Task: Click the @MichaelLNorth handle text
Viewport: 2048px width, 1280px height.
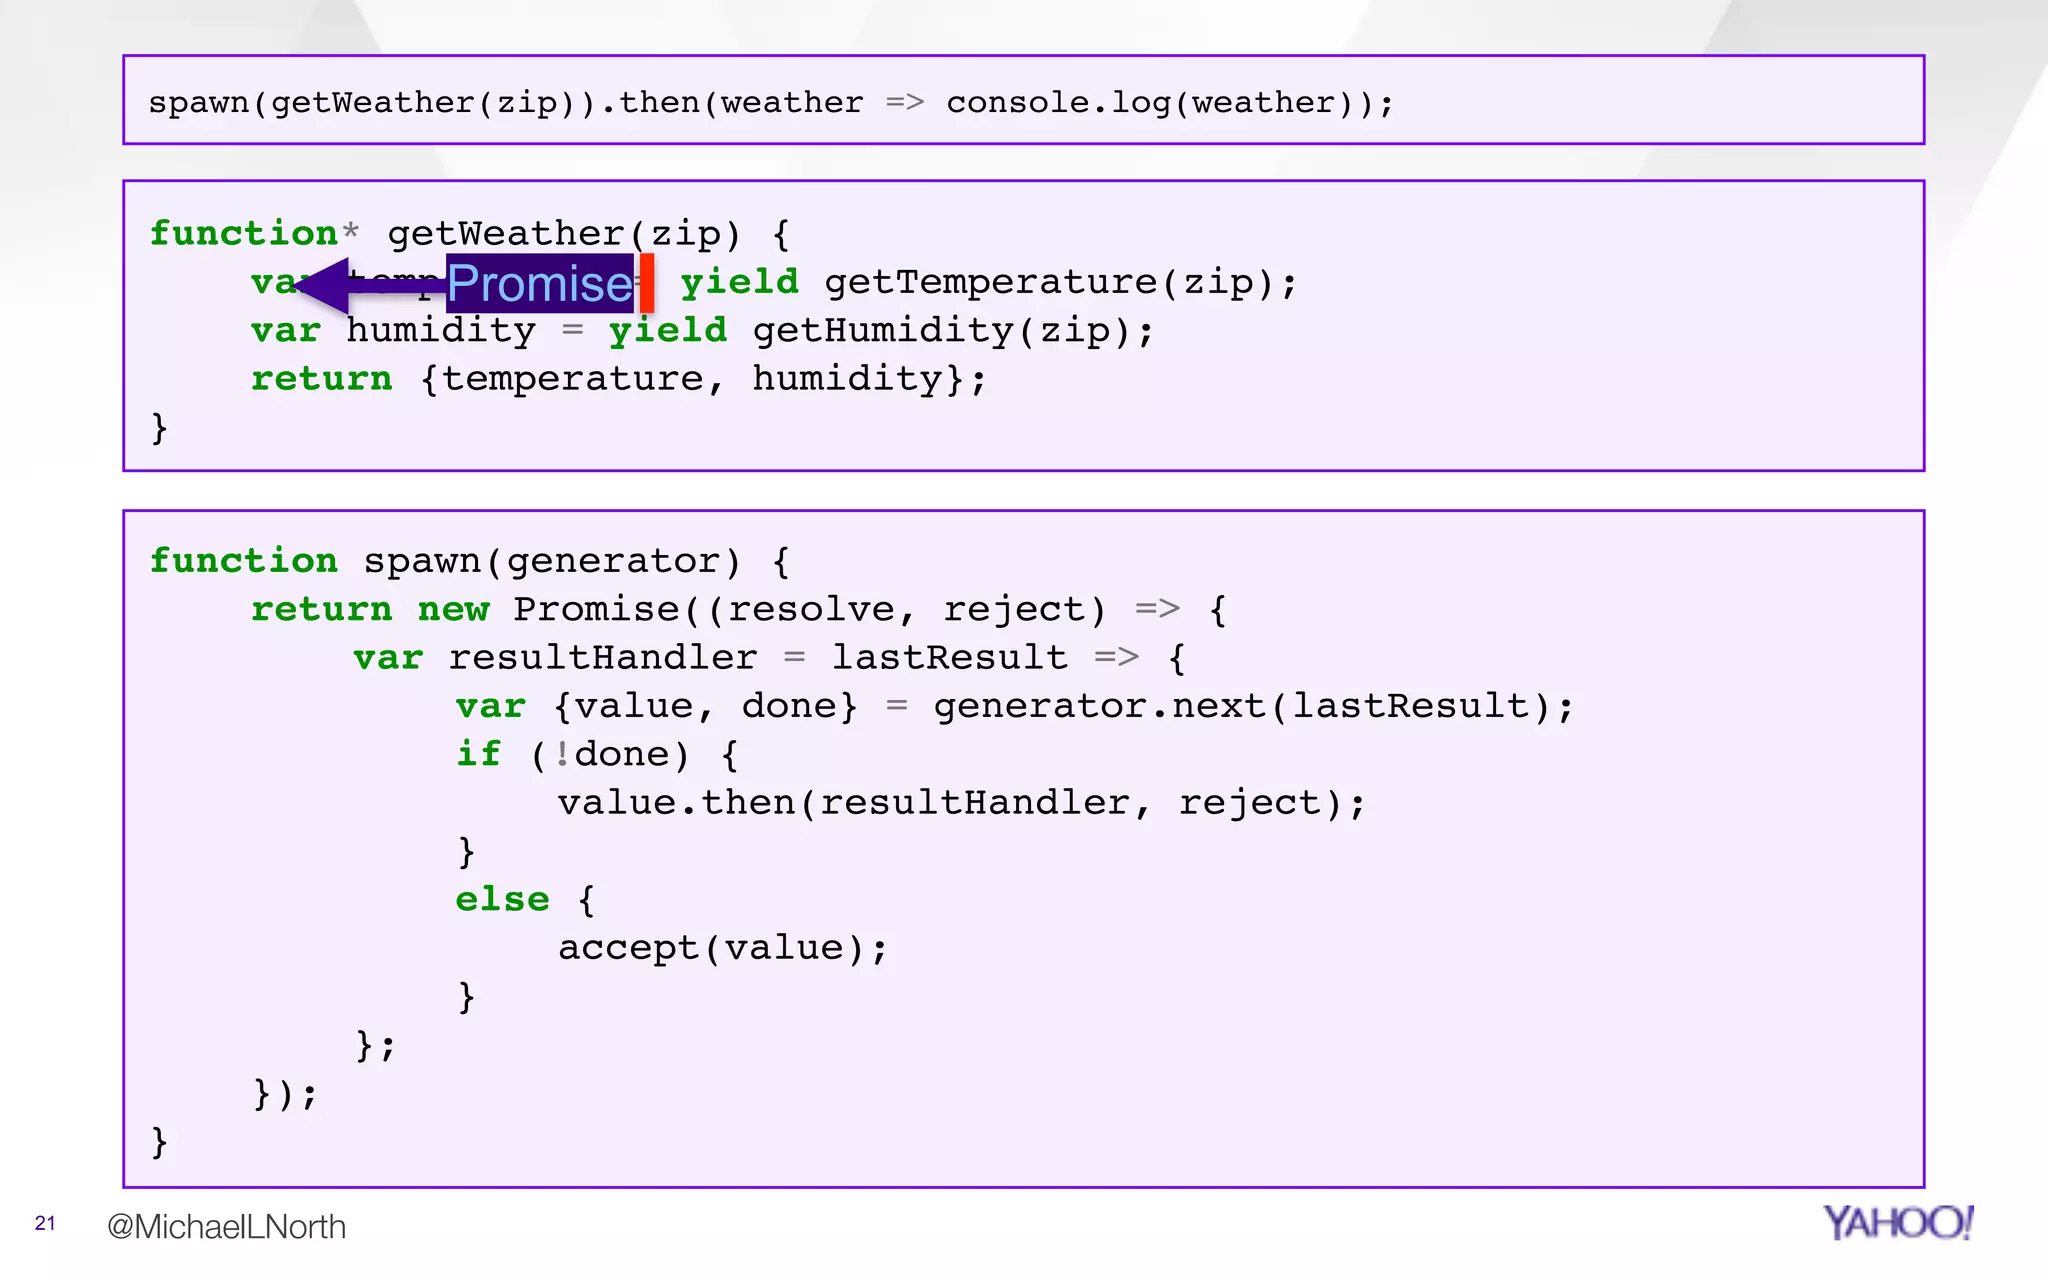Action: [x=226, y=1226]
